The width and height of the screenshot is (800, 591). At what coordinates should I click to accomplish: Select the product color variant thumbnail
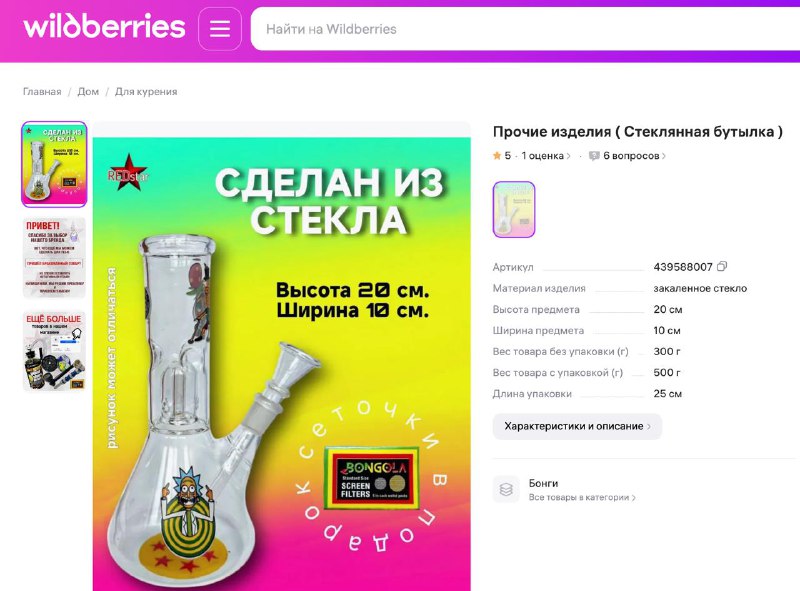tap(514, 209)
